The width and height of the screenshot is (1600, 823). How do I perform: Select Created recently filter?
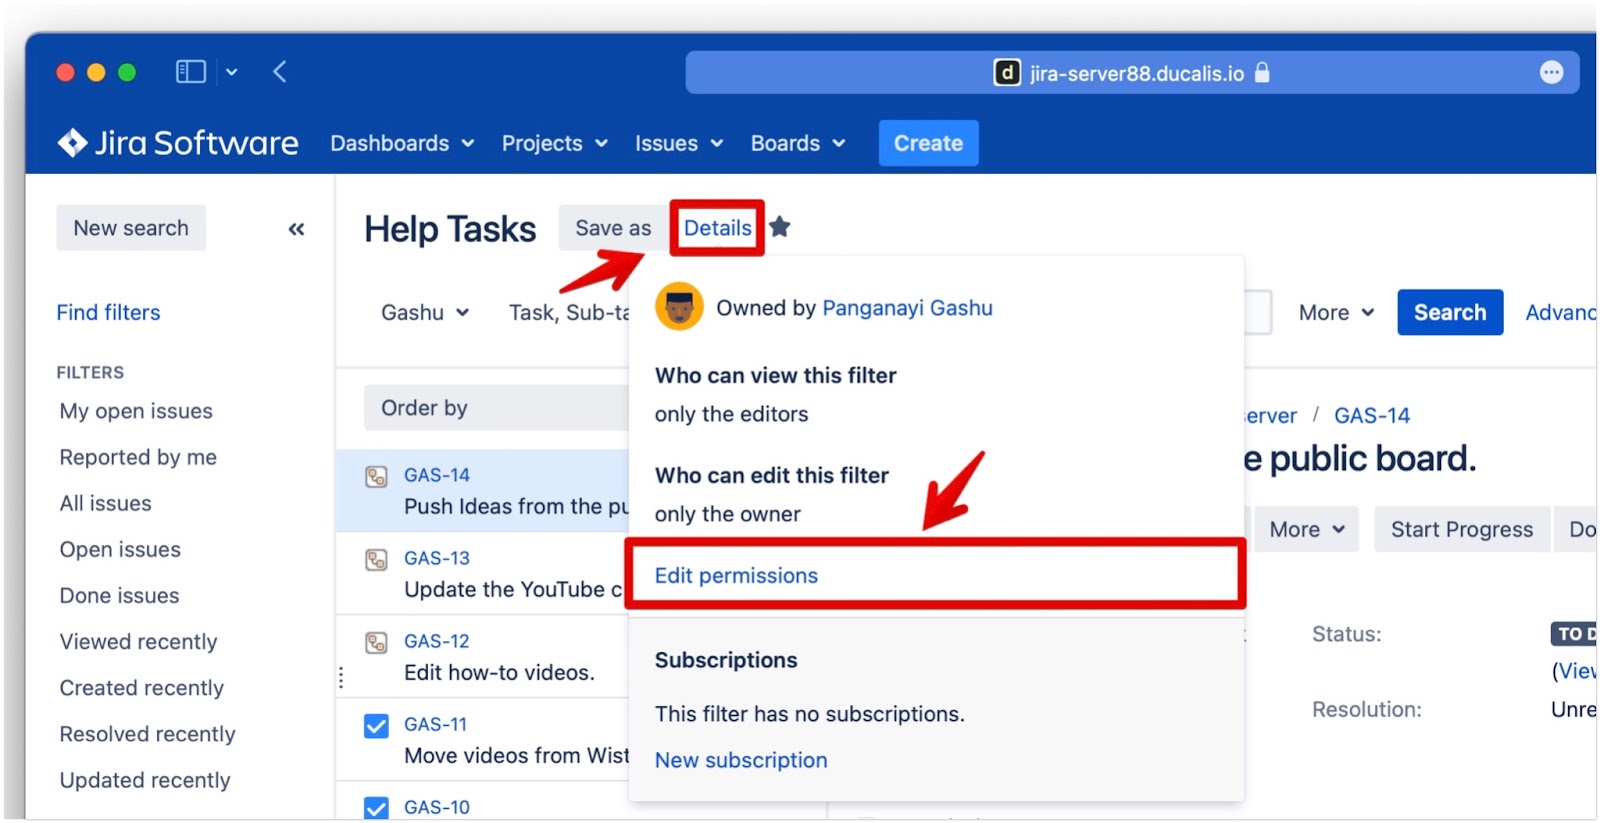point(141,687)
